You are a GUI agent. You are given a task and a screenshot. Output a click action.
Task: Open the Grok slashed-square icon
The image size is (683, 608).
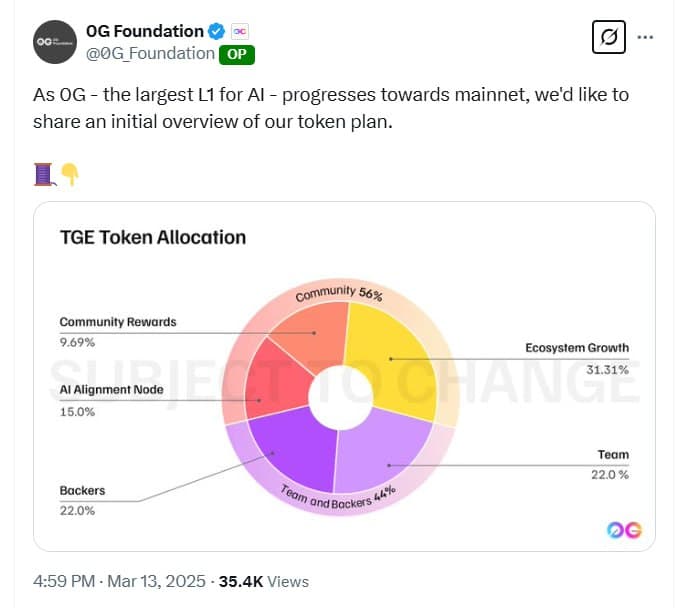point(607,38)
